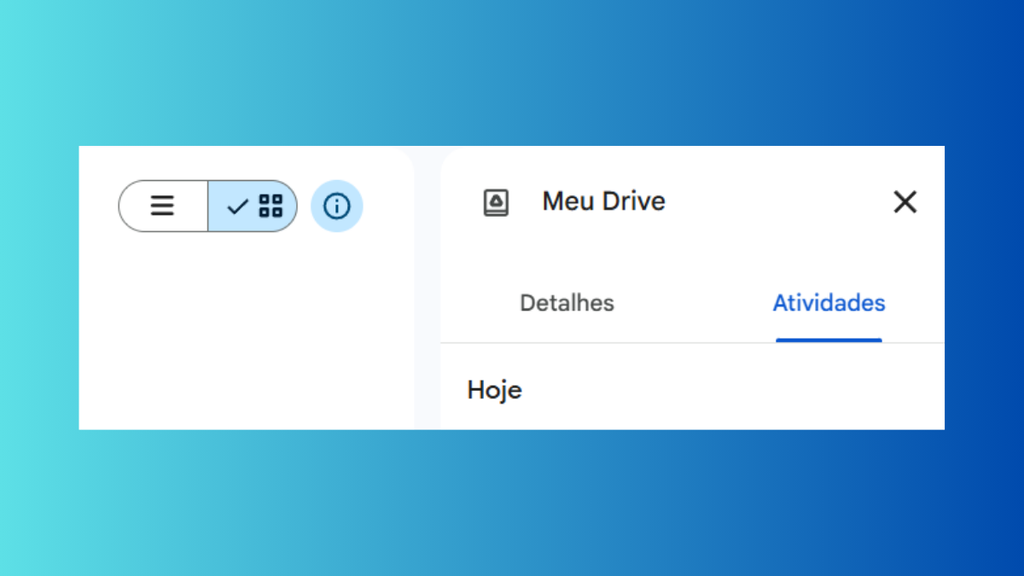
Task: Click the circled "i" information icon
Action: click(337, 206)
